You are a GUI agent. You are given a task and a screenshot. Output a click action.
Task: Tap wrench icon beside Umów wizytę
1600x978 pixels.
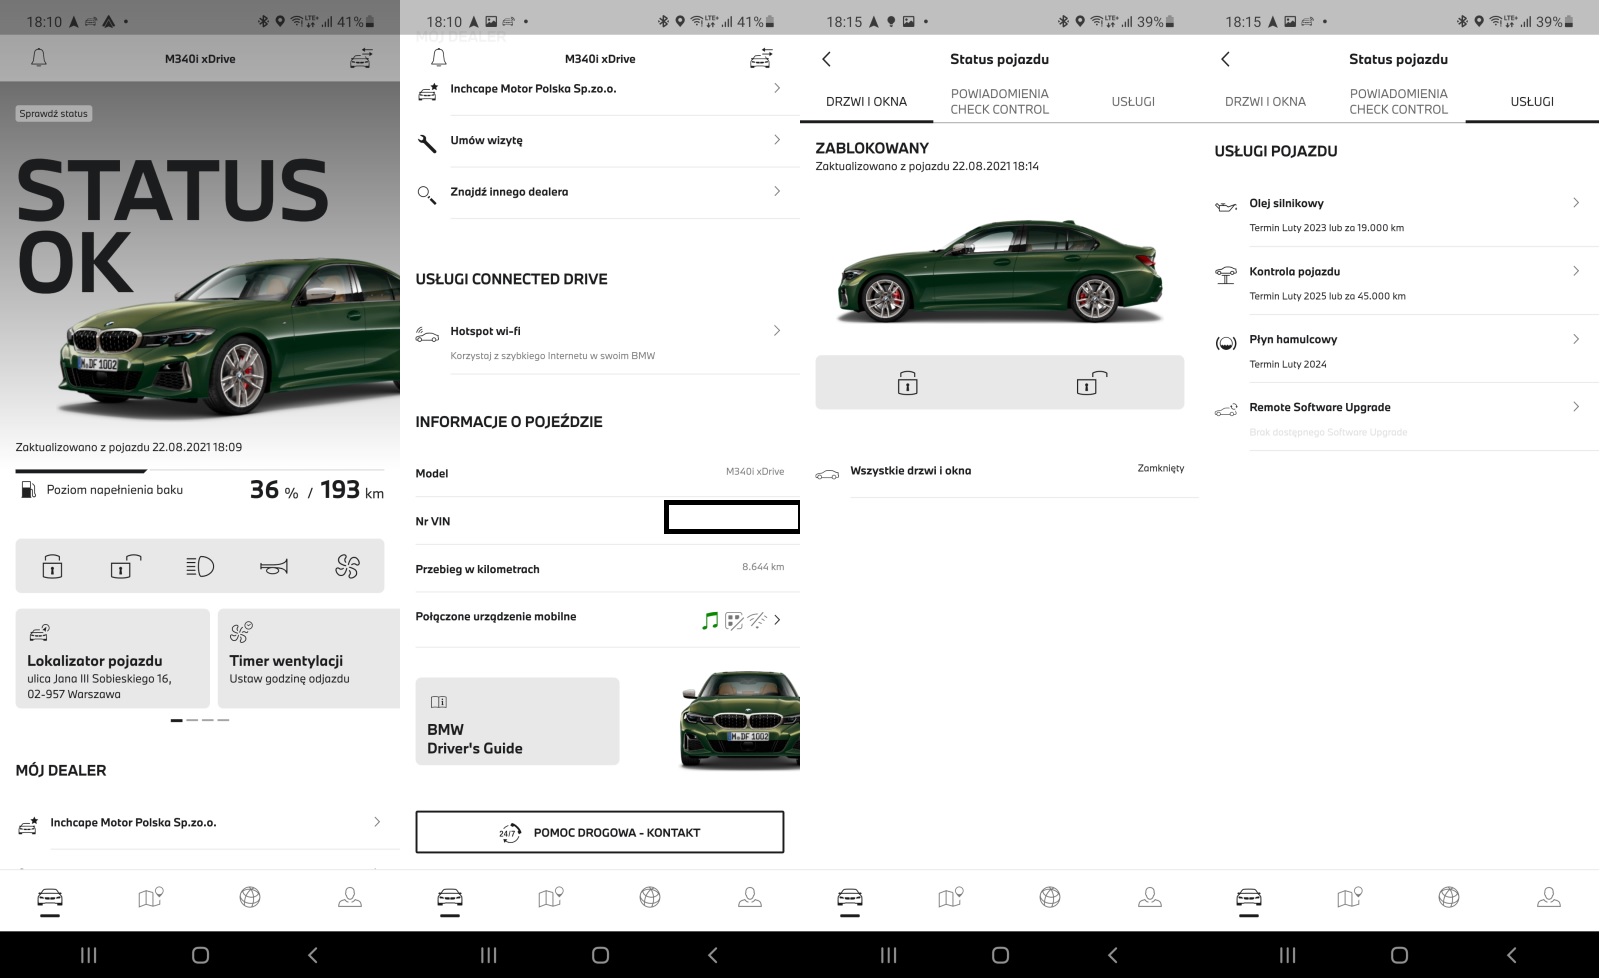point(427,143)
